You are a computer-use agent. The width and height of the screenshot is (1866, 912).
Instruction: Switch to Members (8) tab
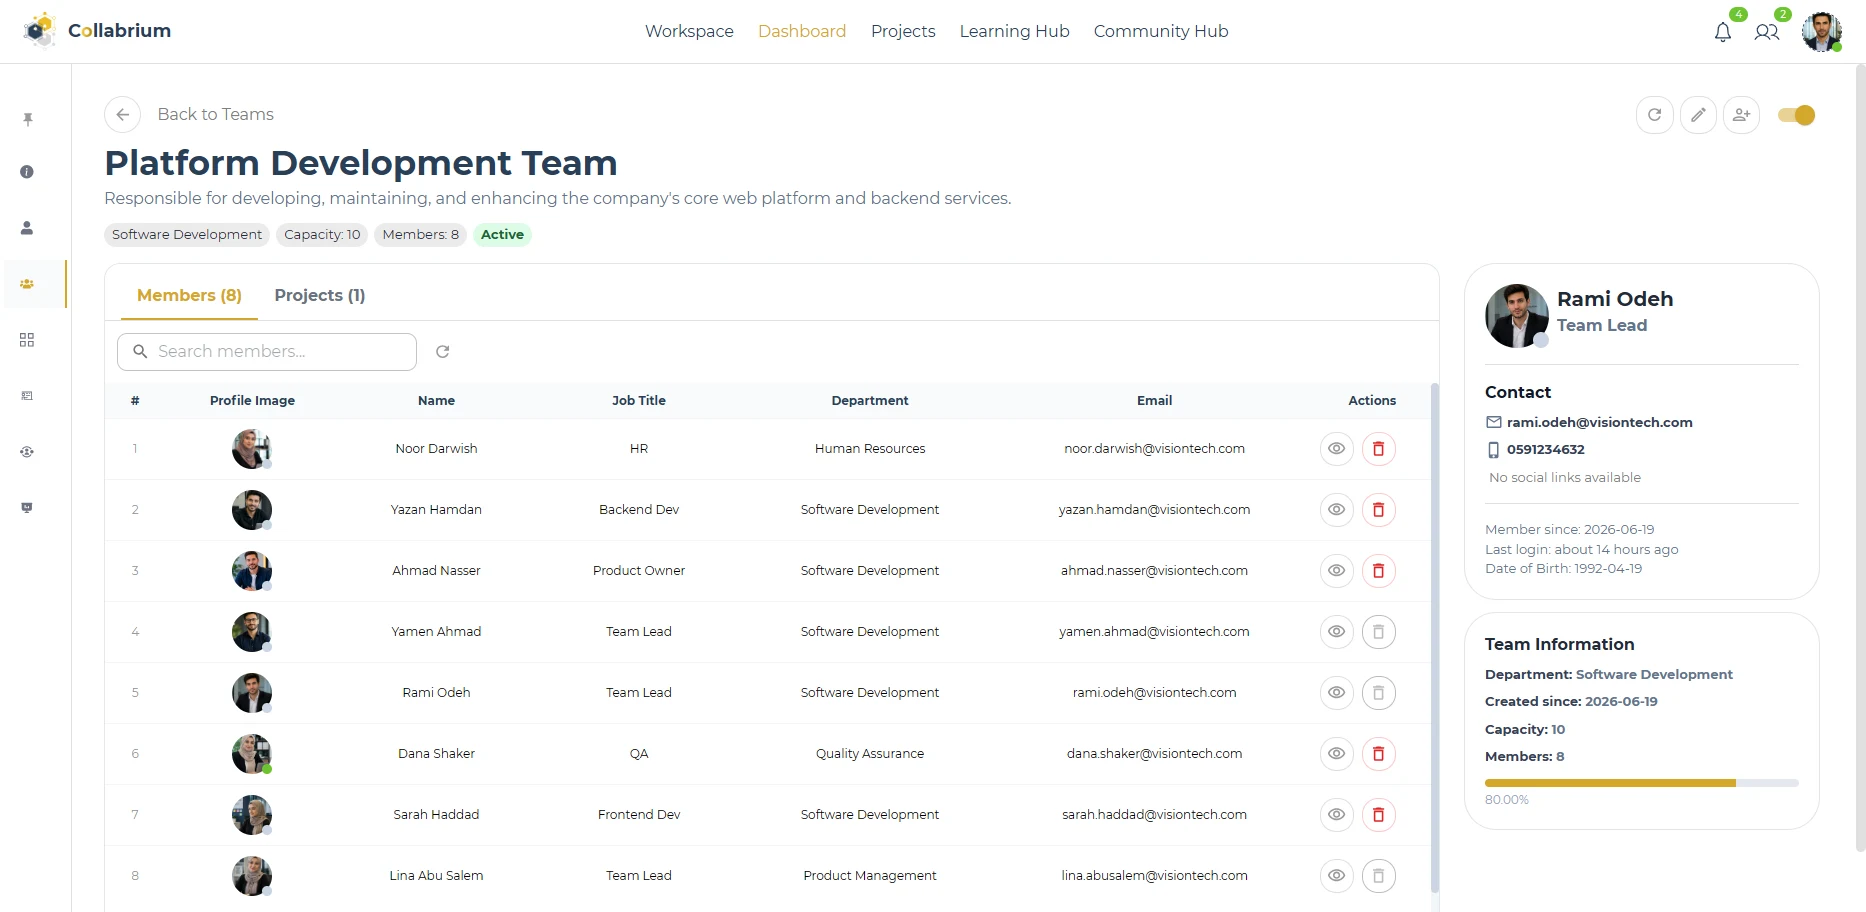click(189, 295)
